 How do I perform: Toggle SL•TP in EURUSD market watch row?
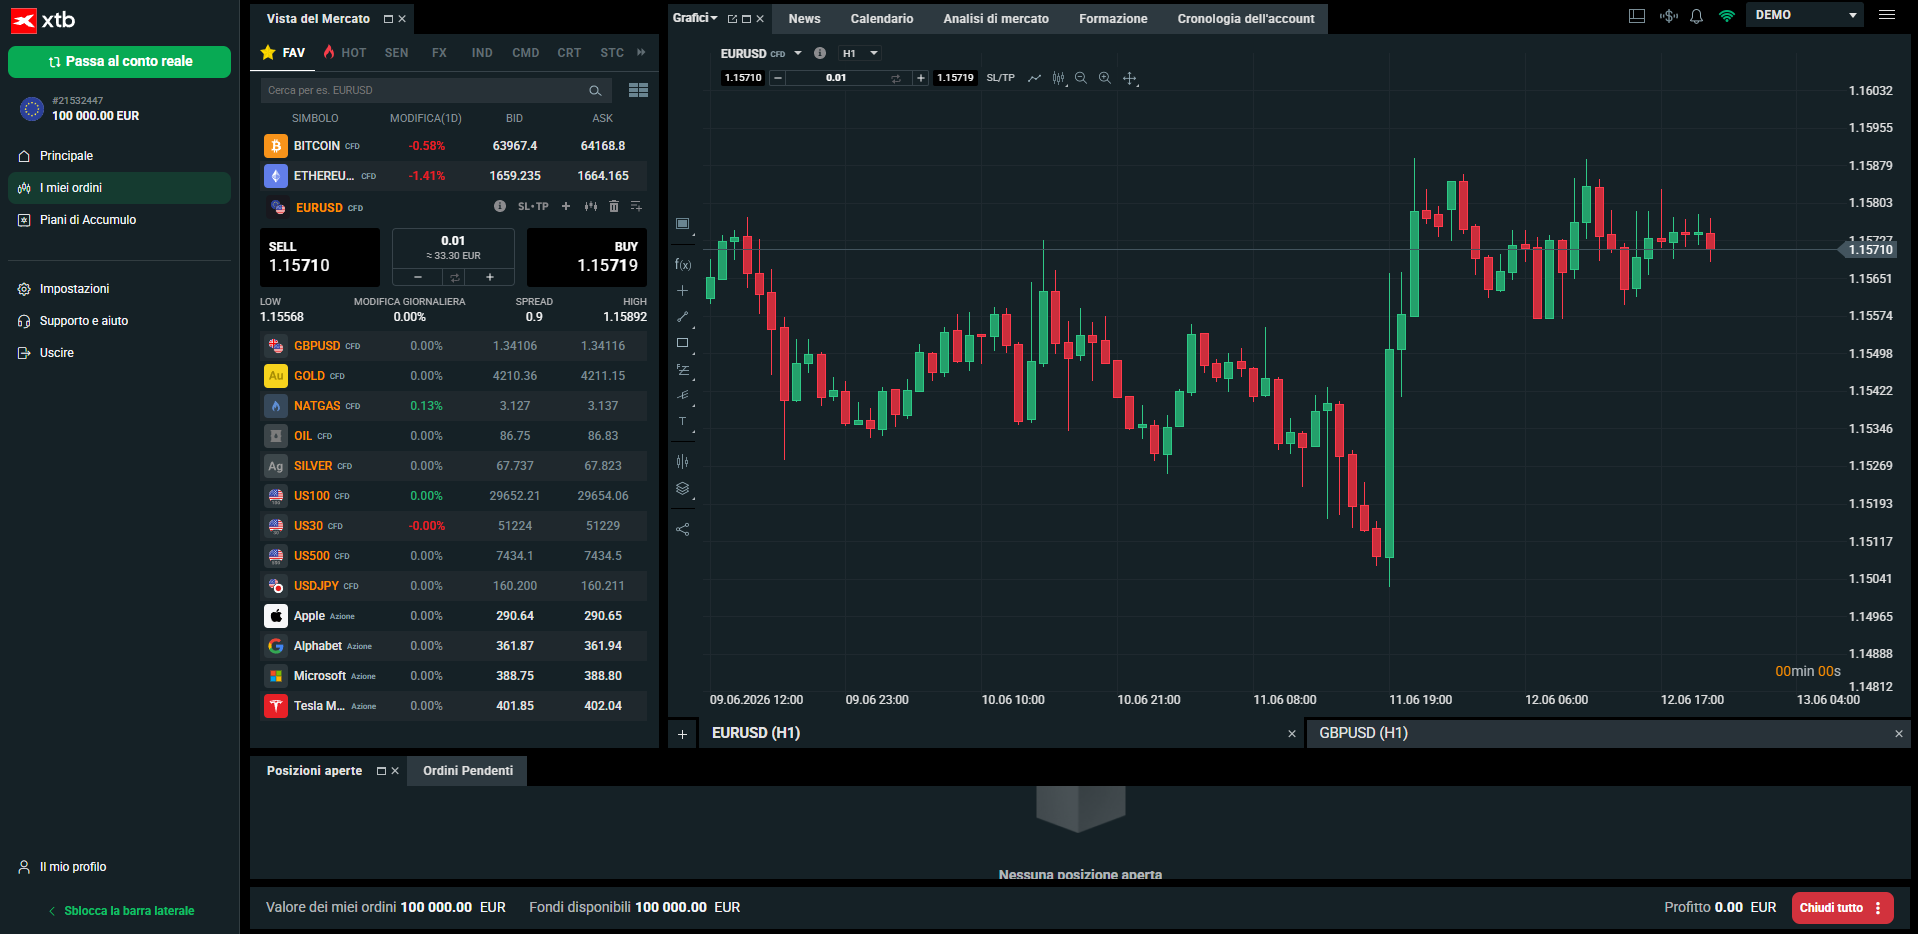(533, 206)
